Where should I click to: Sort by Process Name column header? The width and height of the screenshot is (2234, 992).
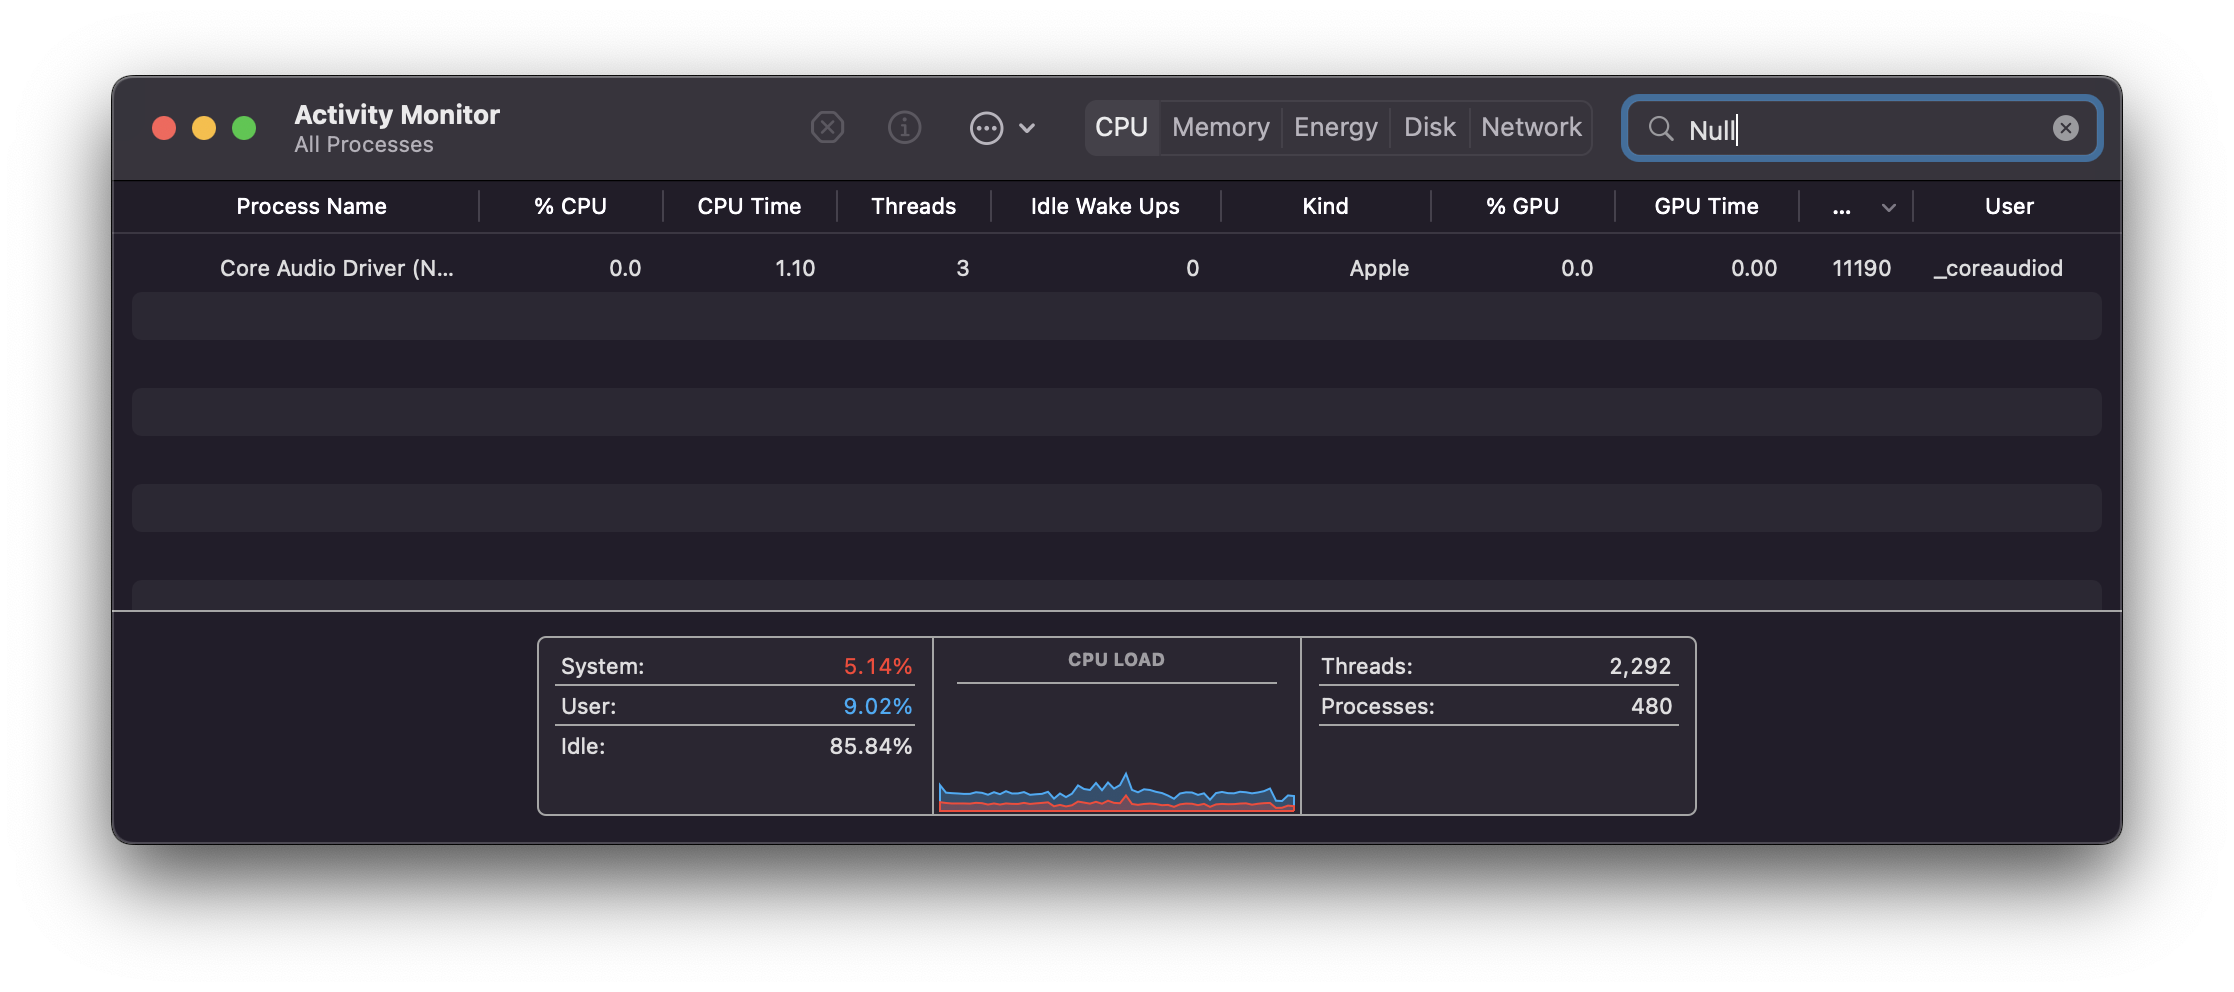tap(311, 207)
